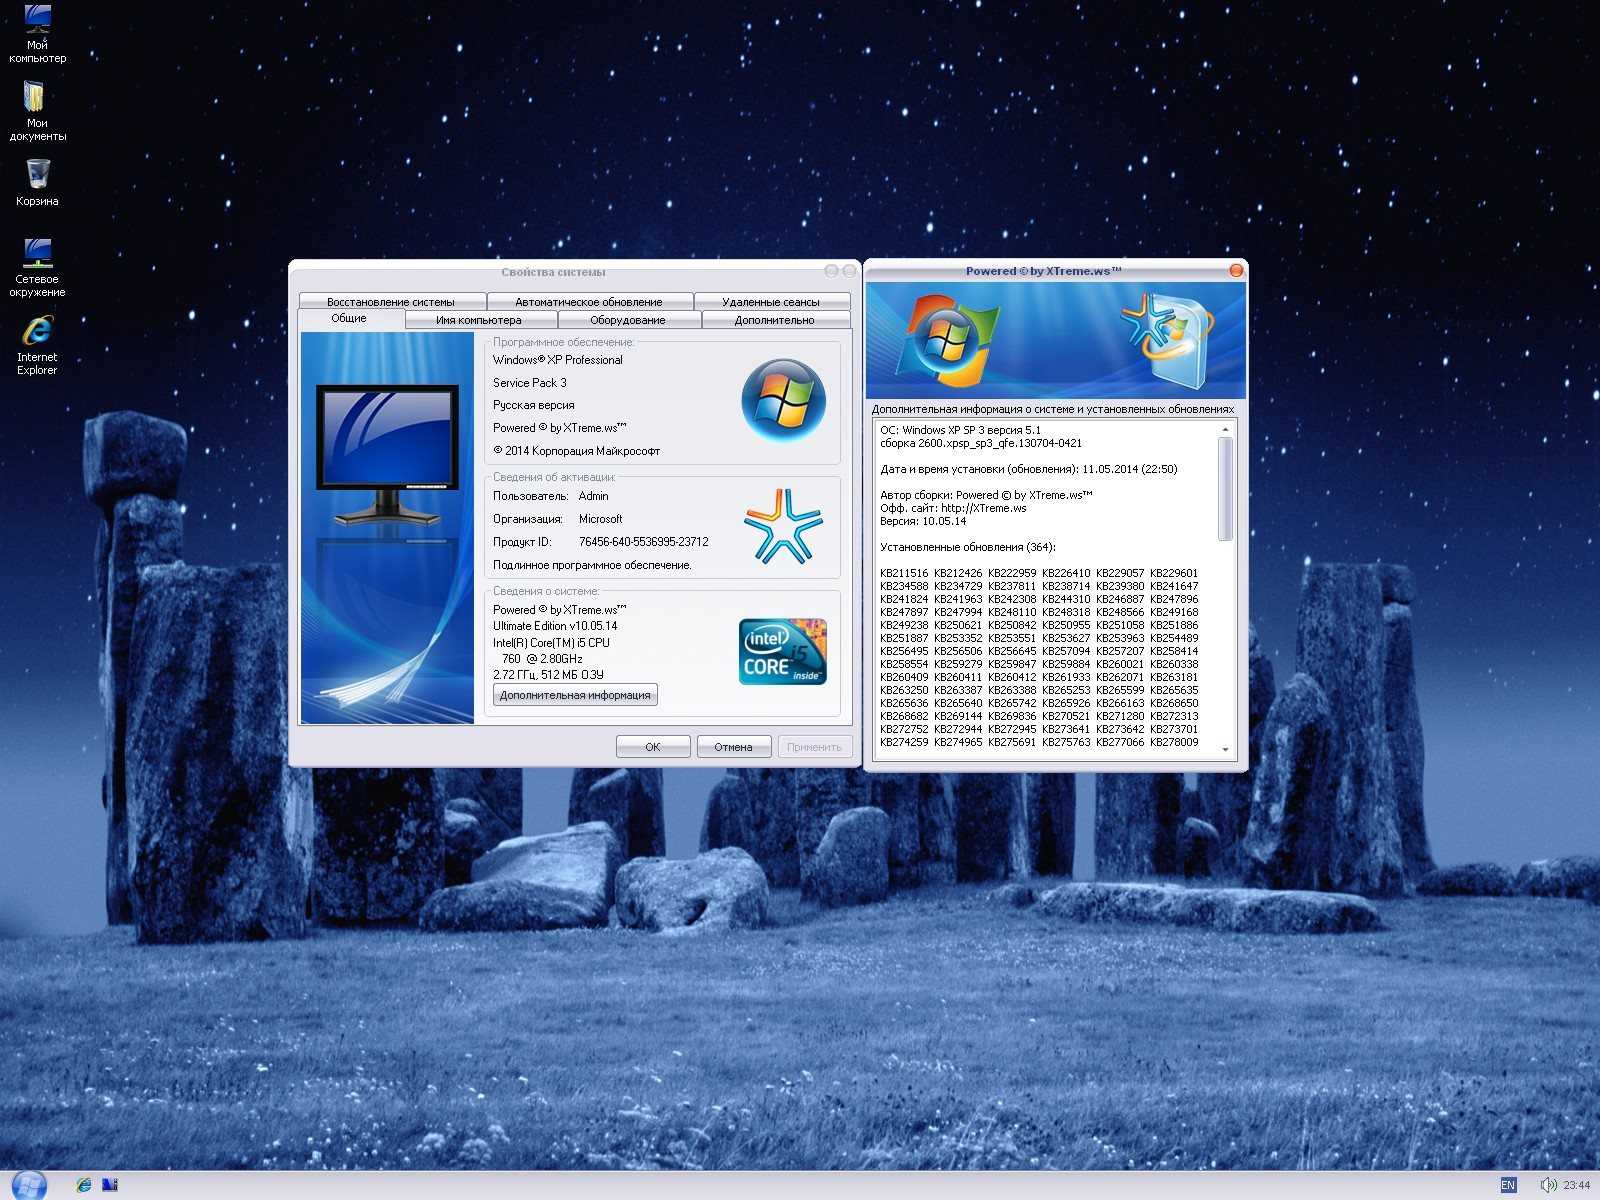Click the Применить button

coord(814,747)
